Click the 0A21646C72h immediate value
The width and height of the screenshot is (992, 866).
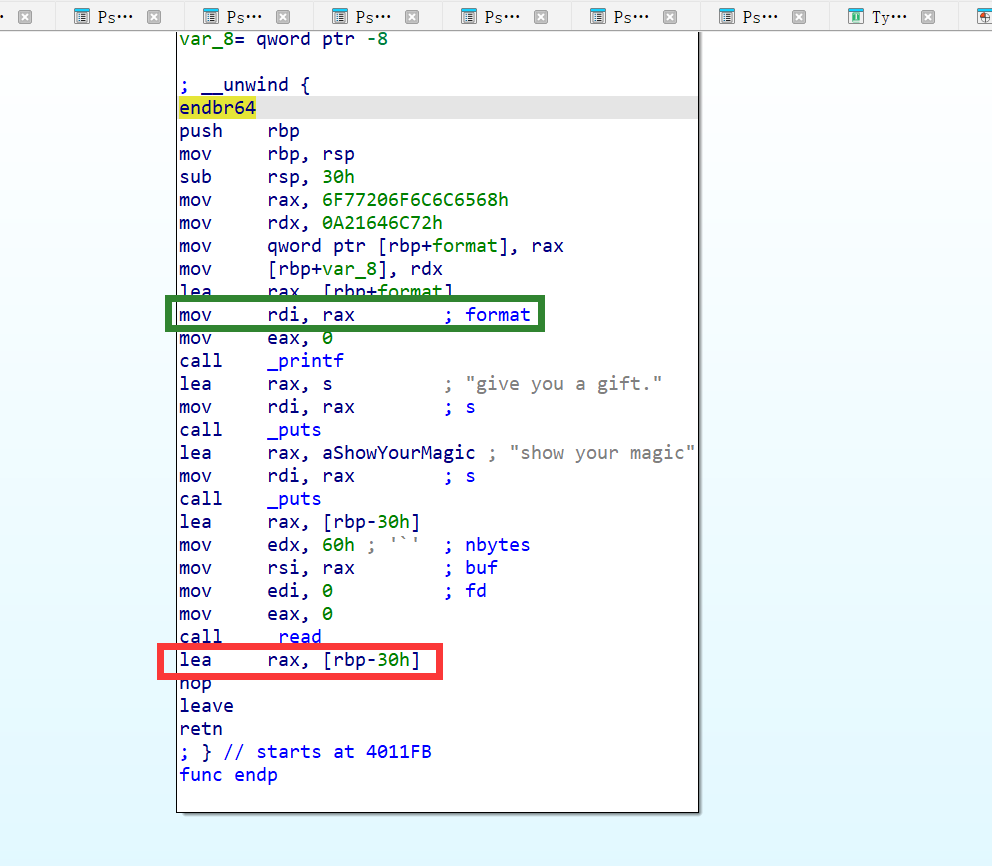(382, 223)
